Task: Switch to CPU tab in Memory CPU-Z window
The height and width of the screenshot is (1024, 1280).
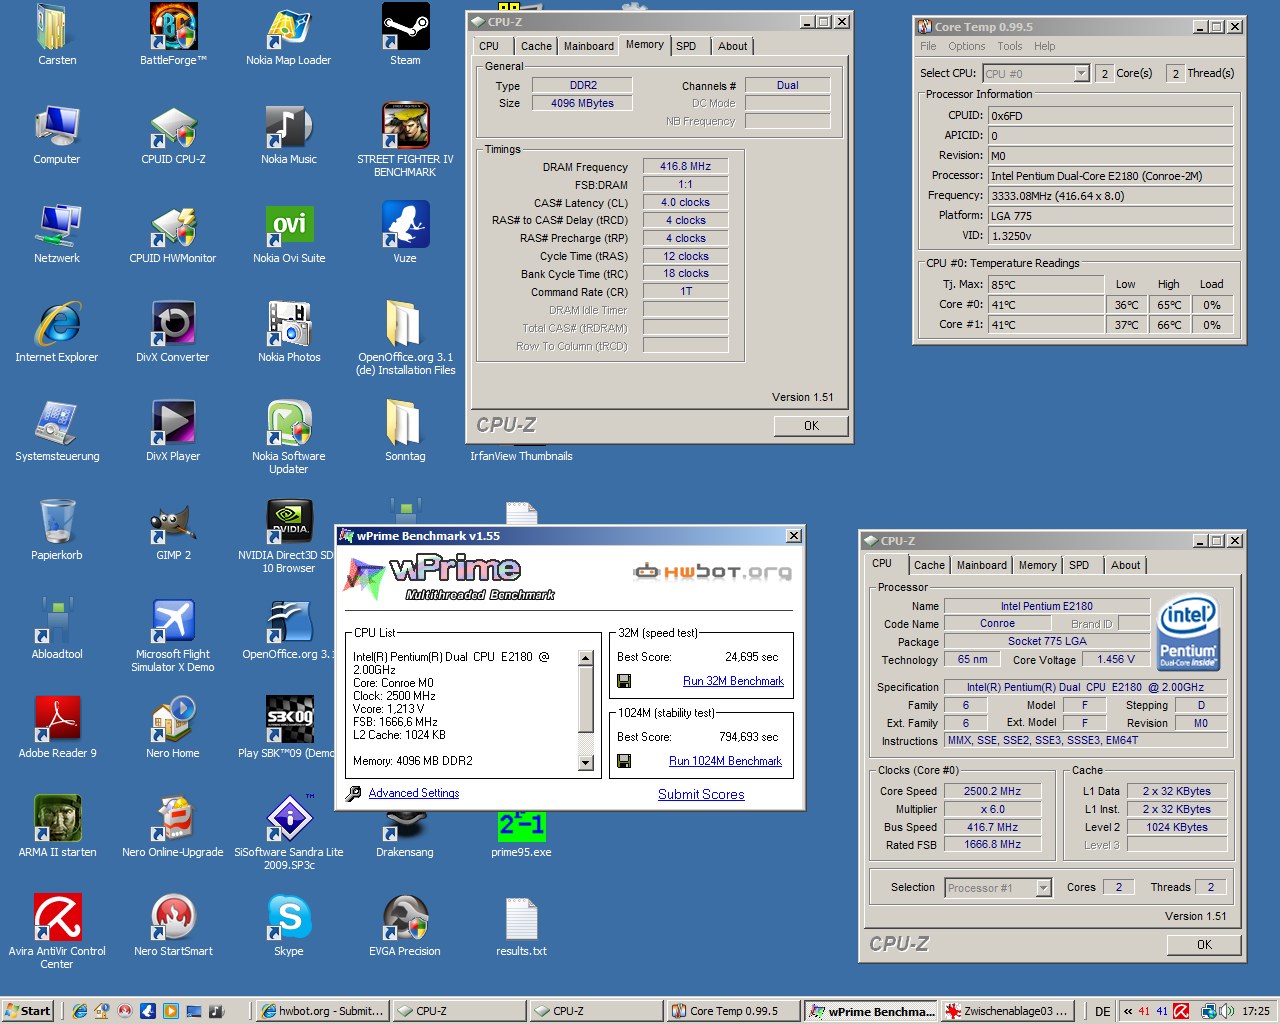Action: tap(489, 46)
